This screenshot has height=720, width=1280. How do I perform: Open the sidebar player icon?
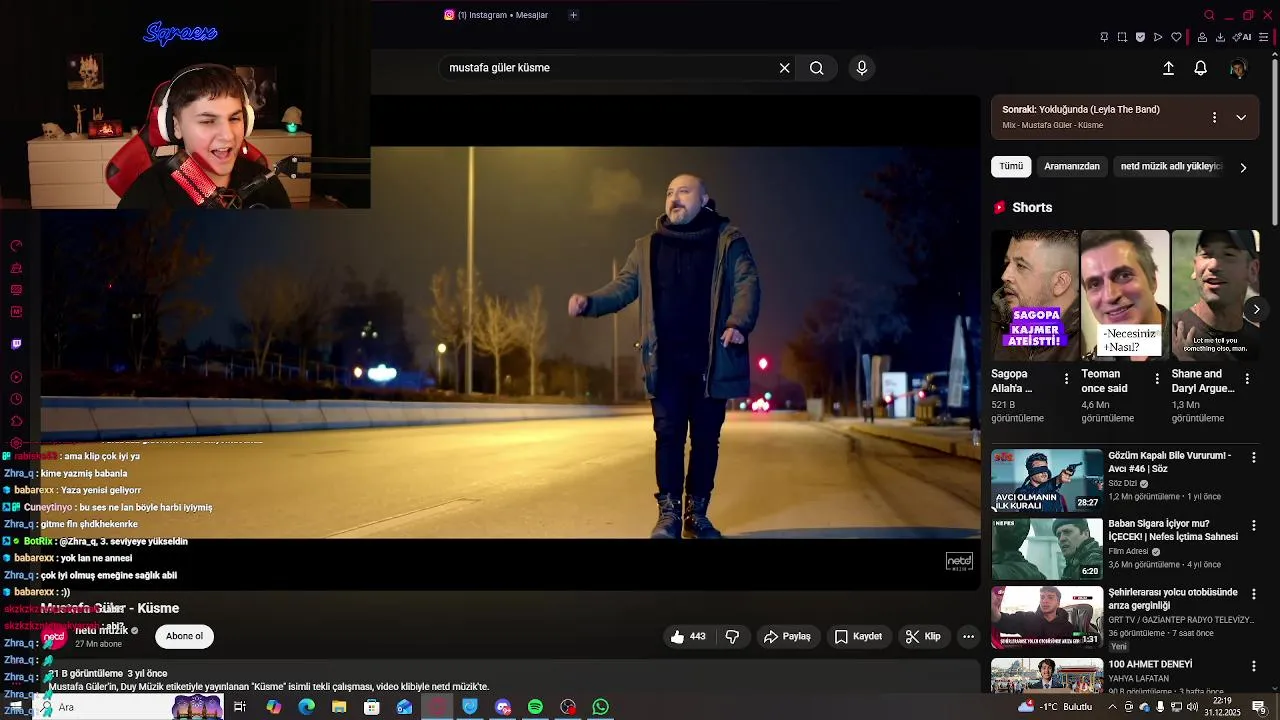click(x=16, y=377)
